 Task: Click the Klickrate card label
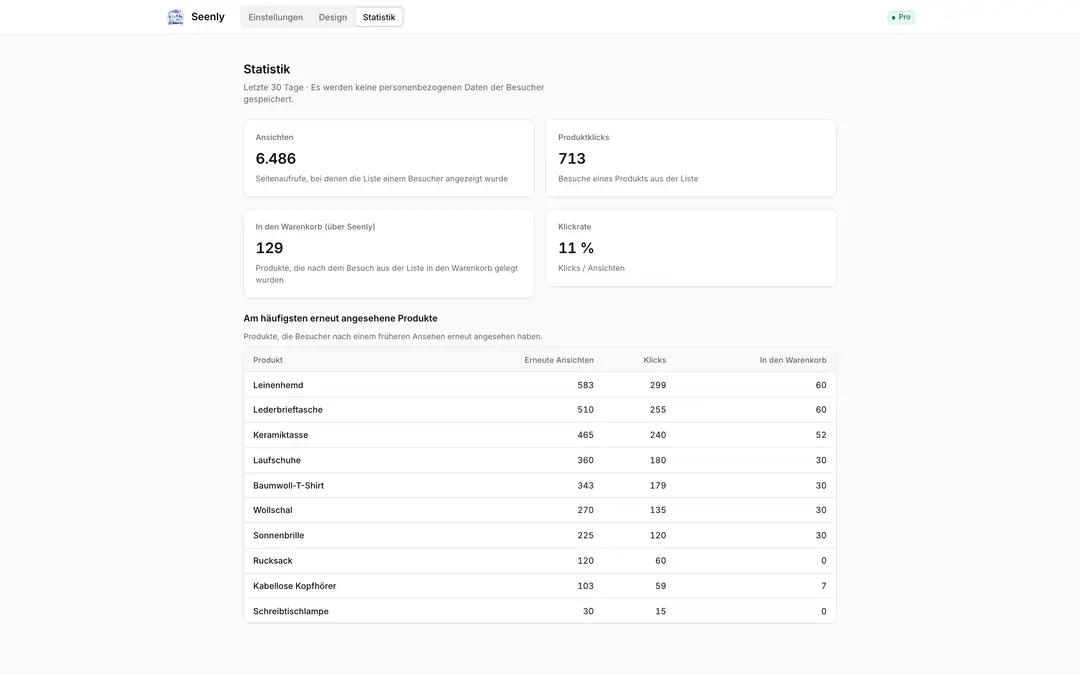(574, 227)
